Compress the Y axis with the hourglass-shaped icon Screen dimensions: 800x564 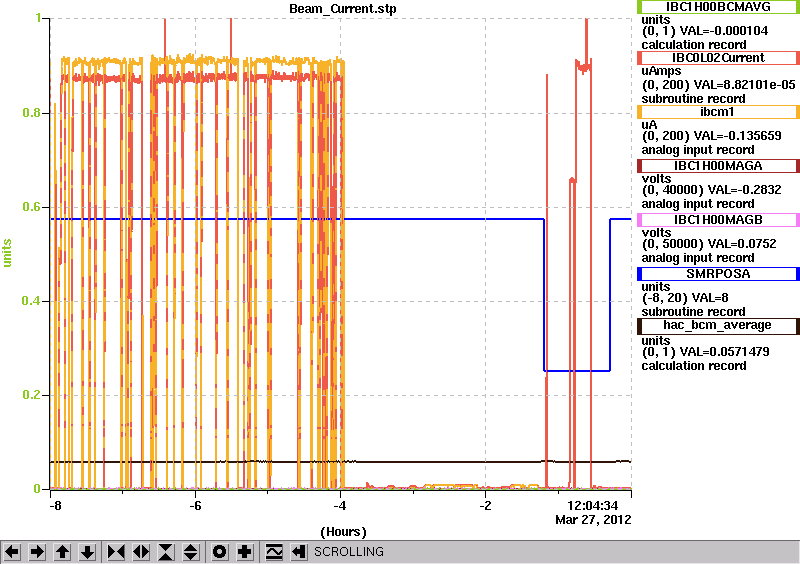(166, 552)
